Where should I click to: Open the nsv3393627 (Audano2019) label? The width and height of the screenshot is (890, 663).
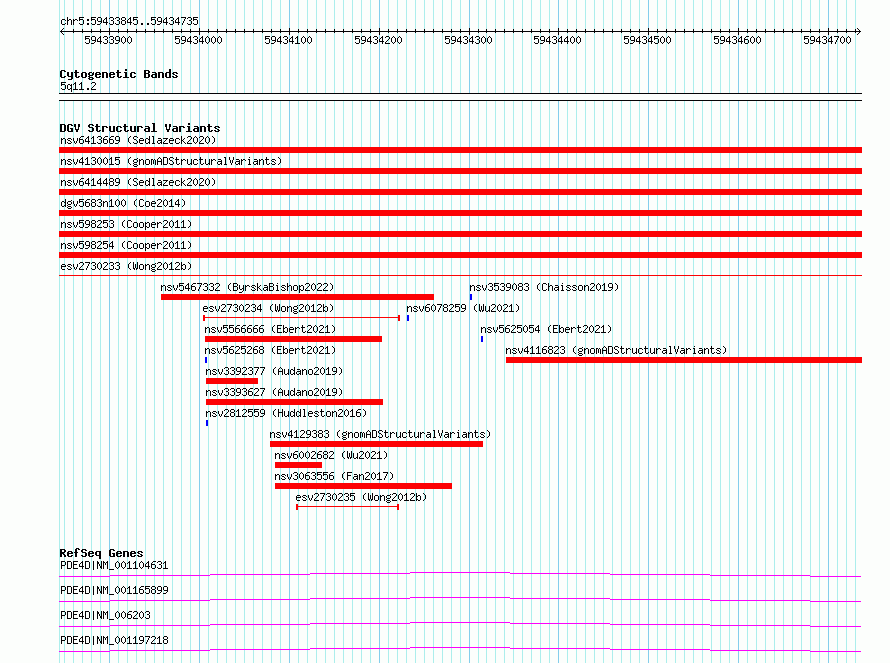pyautogui.click(x=274, y=392)
